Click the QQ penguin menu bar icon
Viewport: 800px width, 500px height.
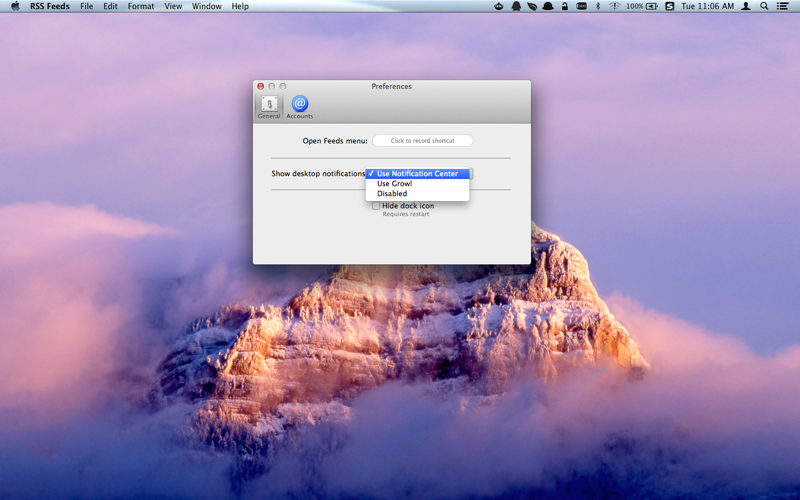516,6
